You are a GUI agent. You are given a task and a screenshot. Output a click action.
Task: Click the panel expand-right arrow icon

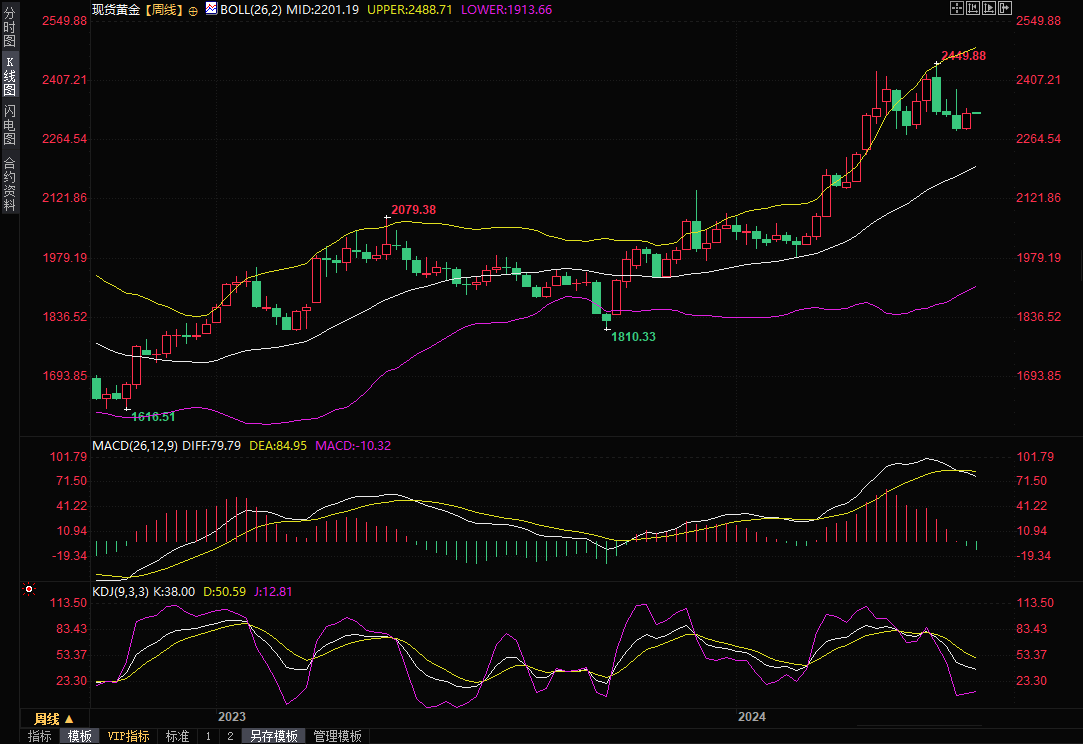(1004, 8)
